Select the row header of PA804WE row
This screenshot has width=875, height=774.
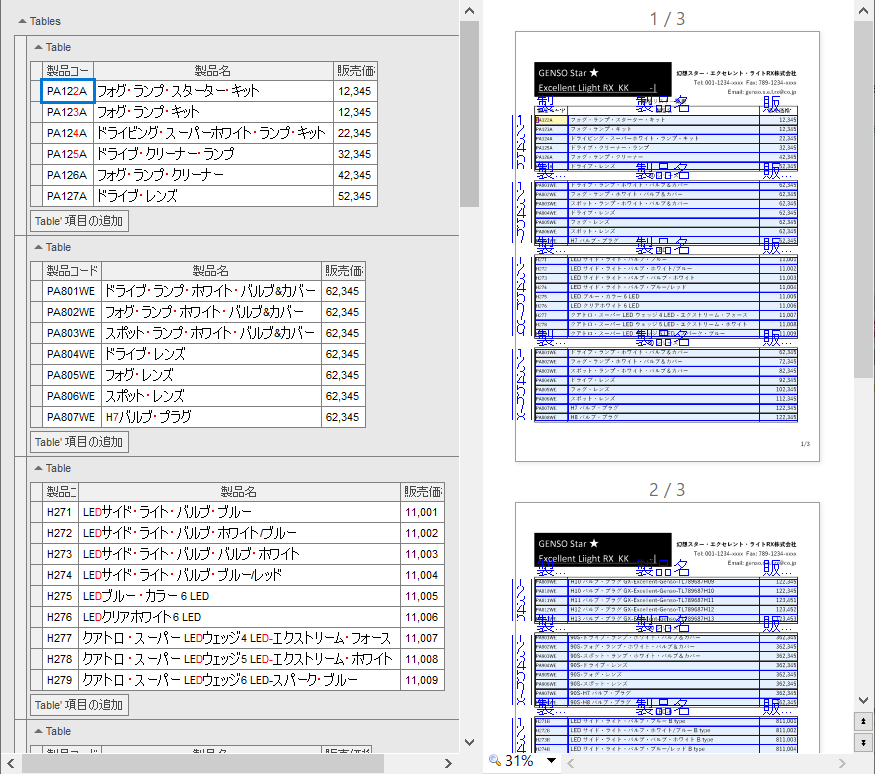pyautogui.click(x=36, y=354)
